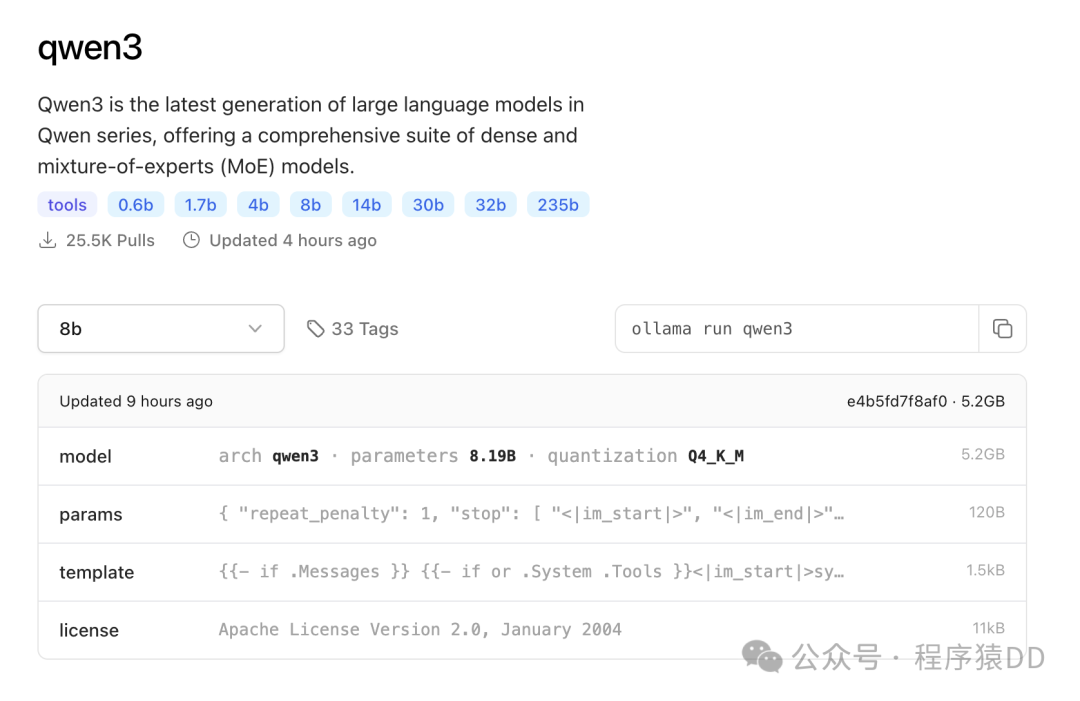Click the Updated 9 hours ago text
The height and width of the screenshot is (701, 1080).
click(x=136, y=401)
